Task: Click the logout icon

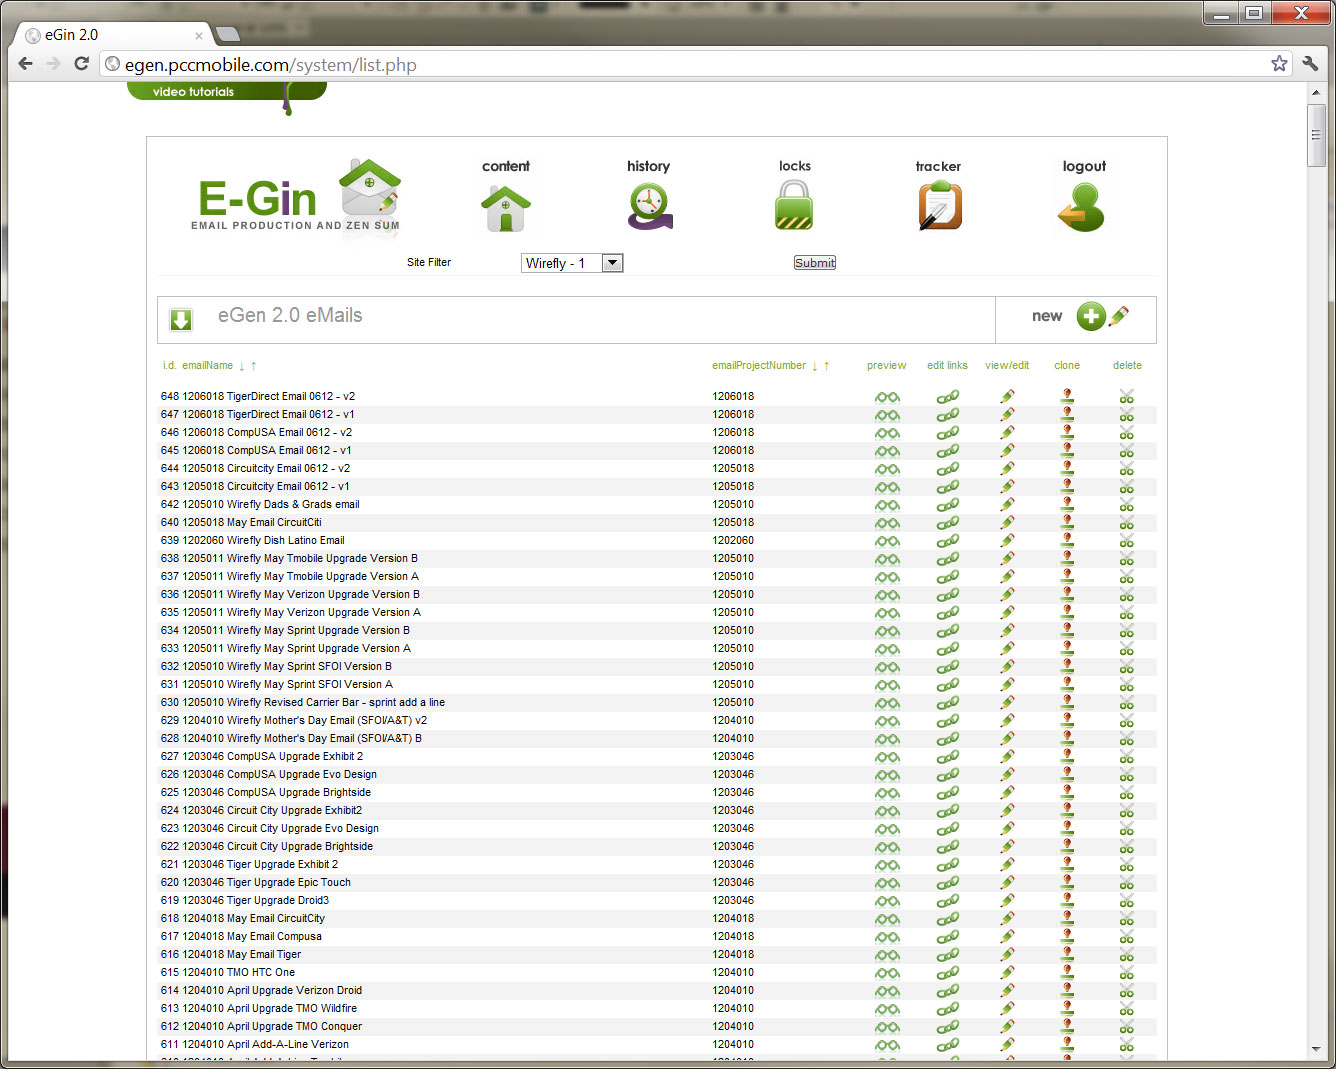Action: click(x=1082, y=208)
